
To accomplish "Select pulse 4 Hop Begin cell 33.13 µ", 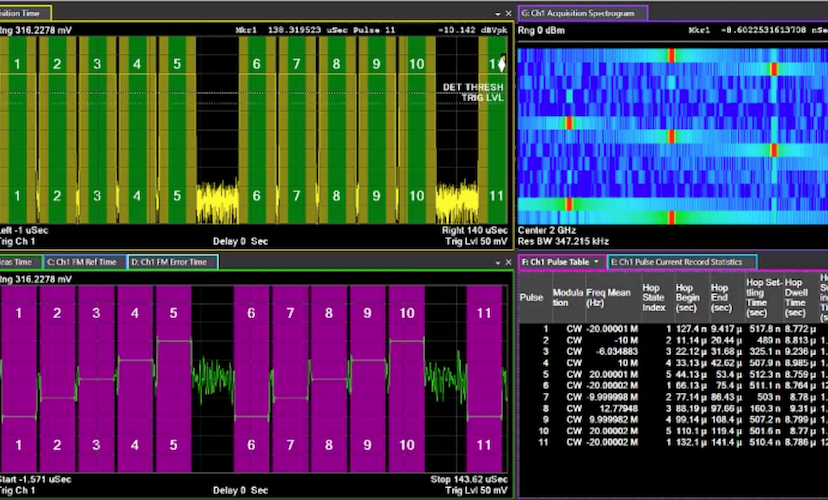I will (691, 363).
